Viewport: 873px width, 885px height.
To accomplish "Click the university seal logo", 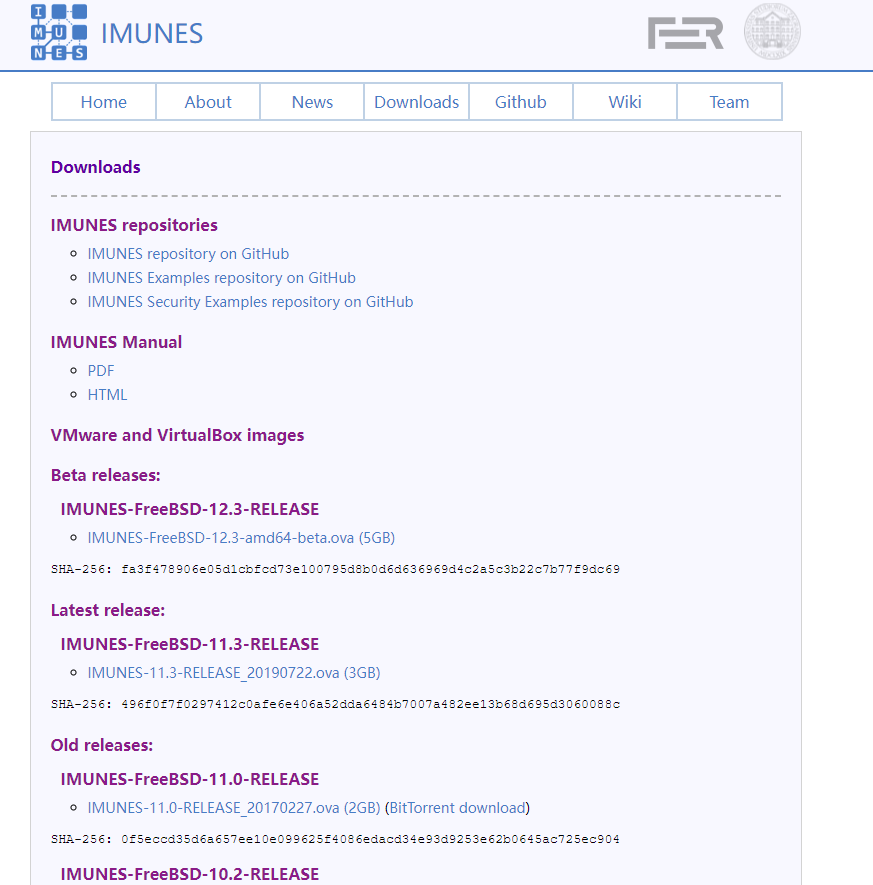I will tap(772, 32).
